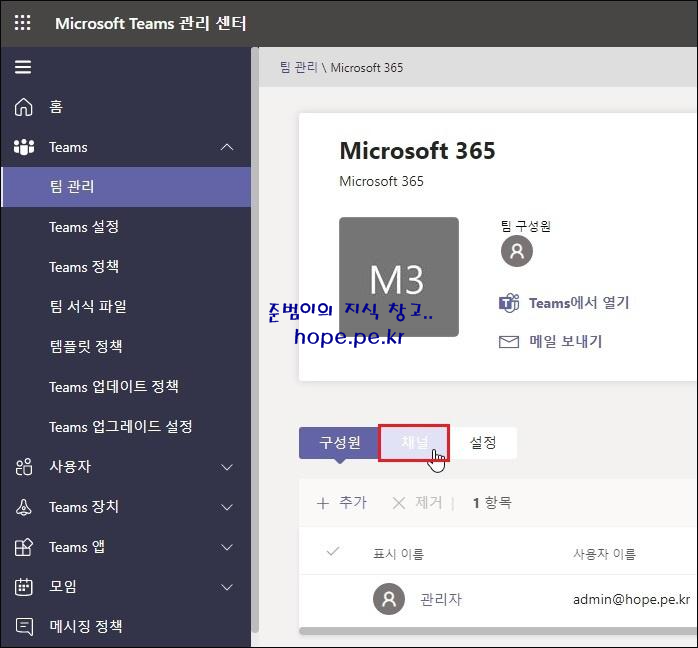Click the horizontal scrollbar under the table
698x648 pixels.
coord(499,631)
